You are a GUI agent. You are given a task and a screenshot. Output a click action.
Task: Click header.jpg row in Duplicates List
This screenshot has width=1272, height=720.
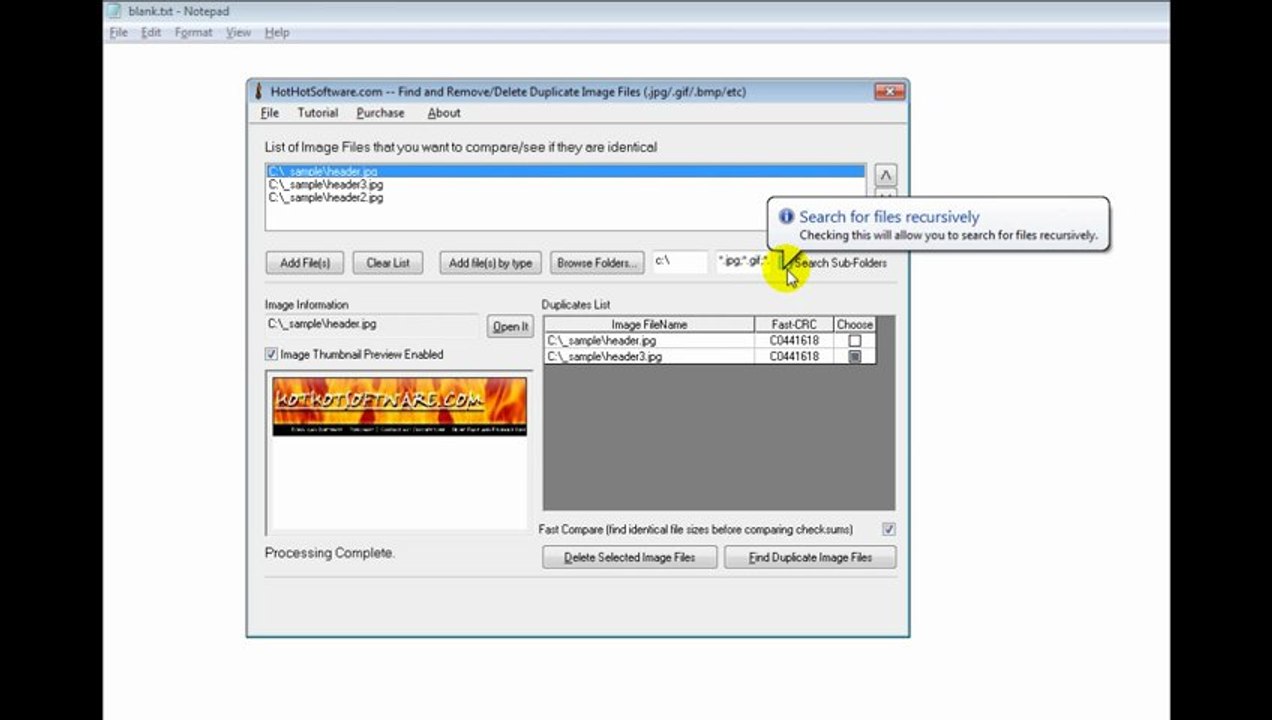coord(710,341)
